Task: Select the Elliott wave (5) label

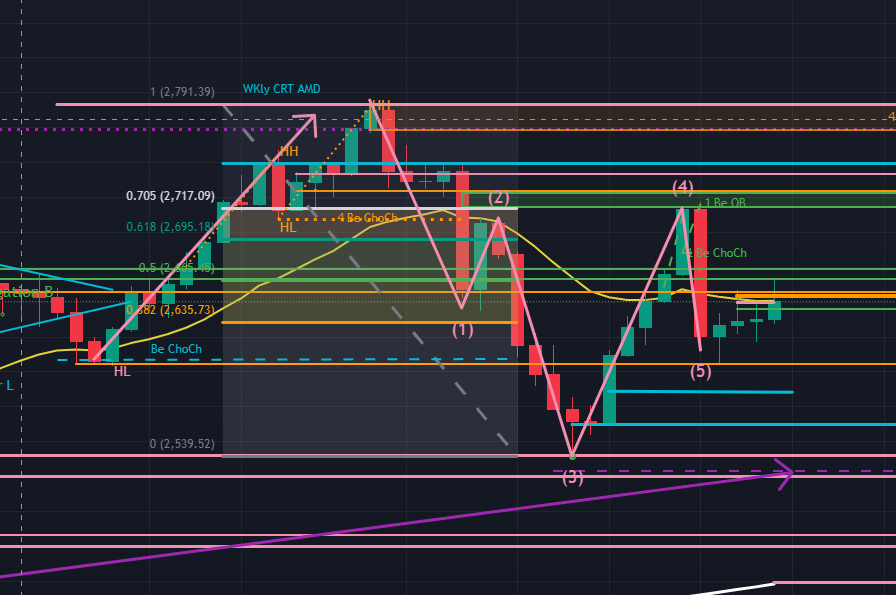Action: pyautogui.click(x=700, y=371)
